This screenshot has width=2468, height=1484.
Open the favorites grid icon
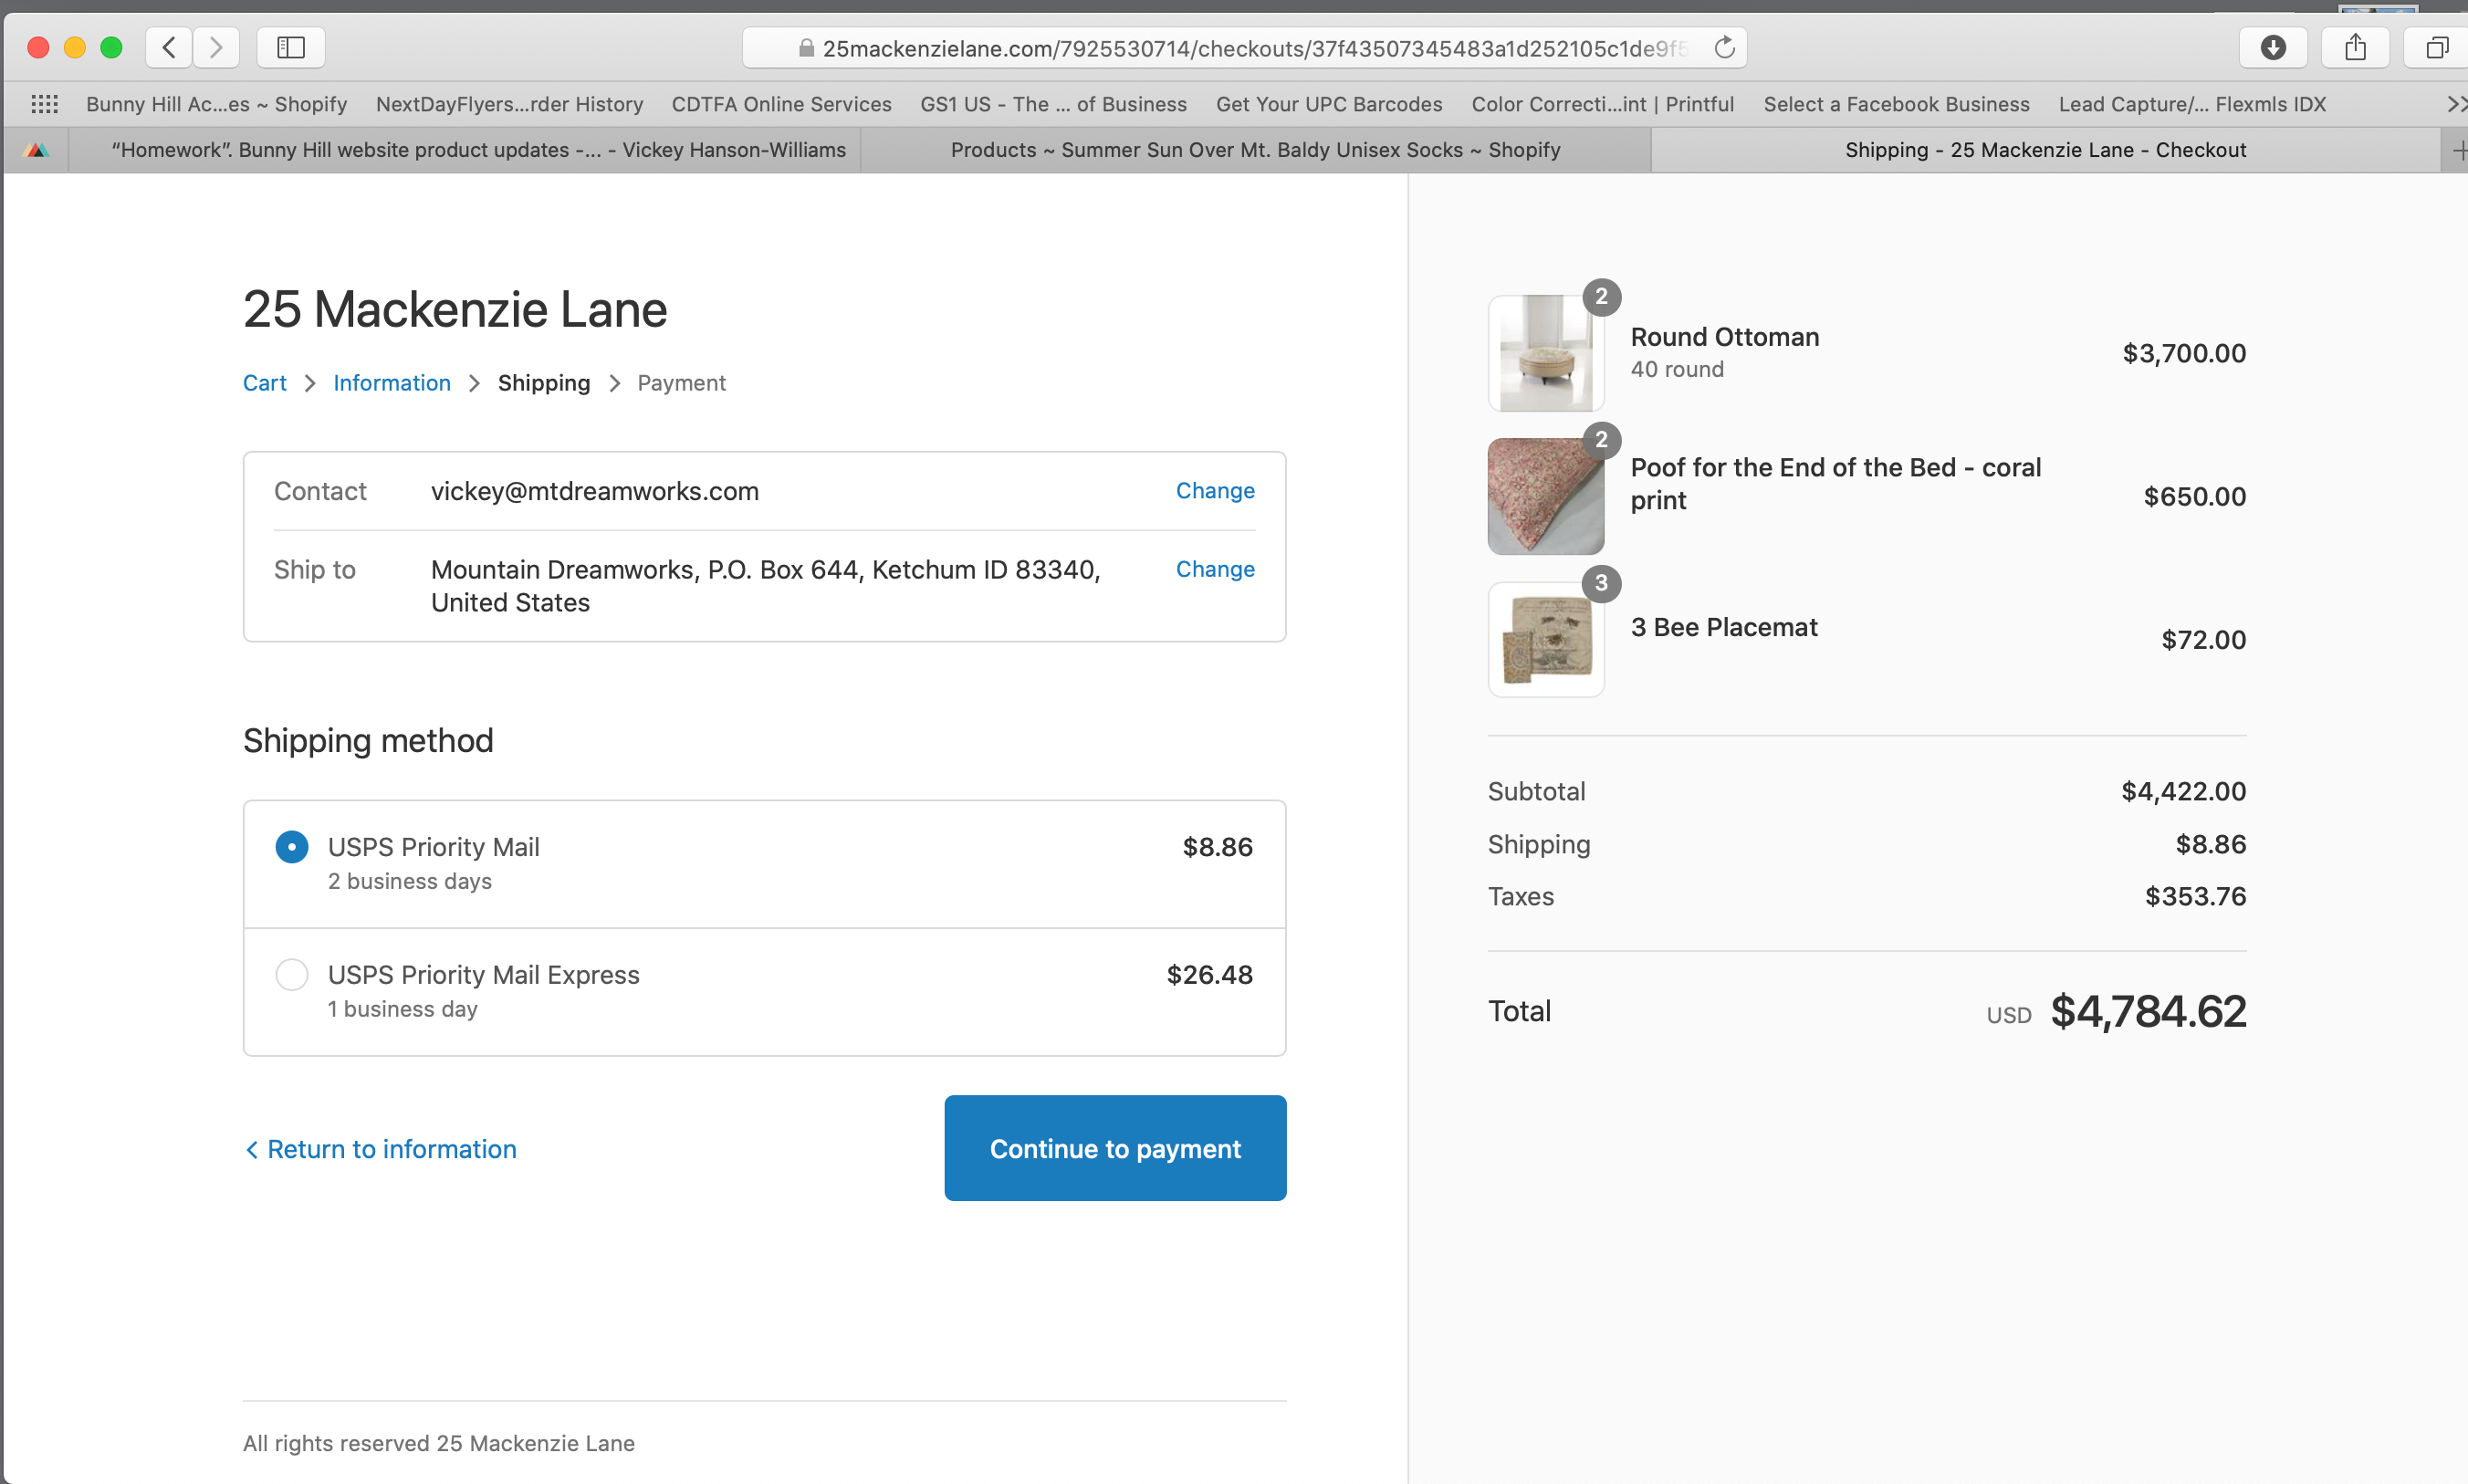[45, 104]
